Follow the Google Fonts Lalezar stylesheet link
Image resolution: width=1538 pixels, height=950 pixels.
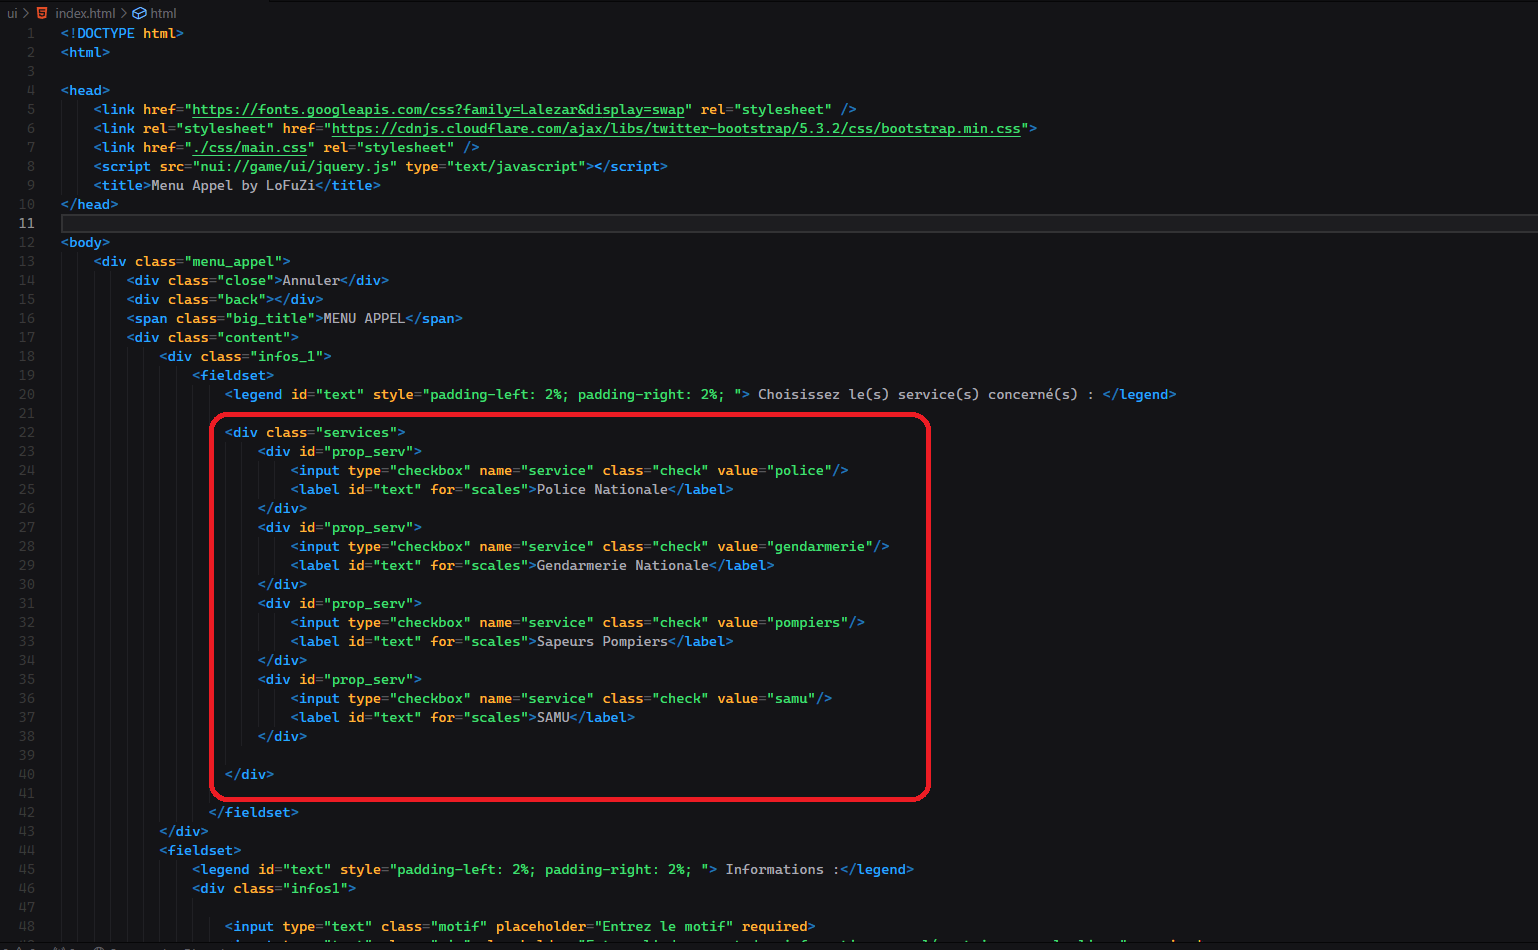pyautogui.click(x=438, y=110)
